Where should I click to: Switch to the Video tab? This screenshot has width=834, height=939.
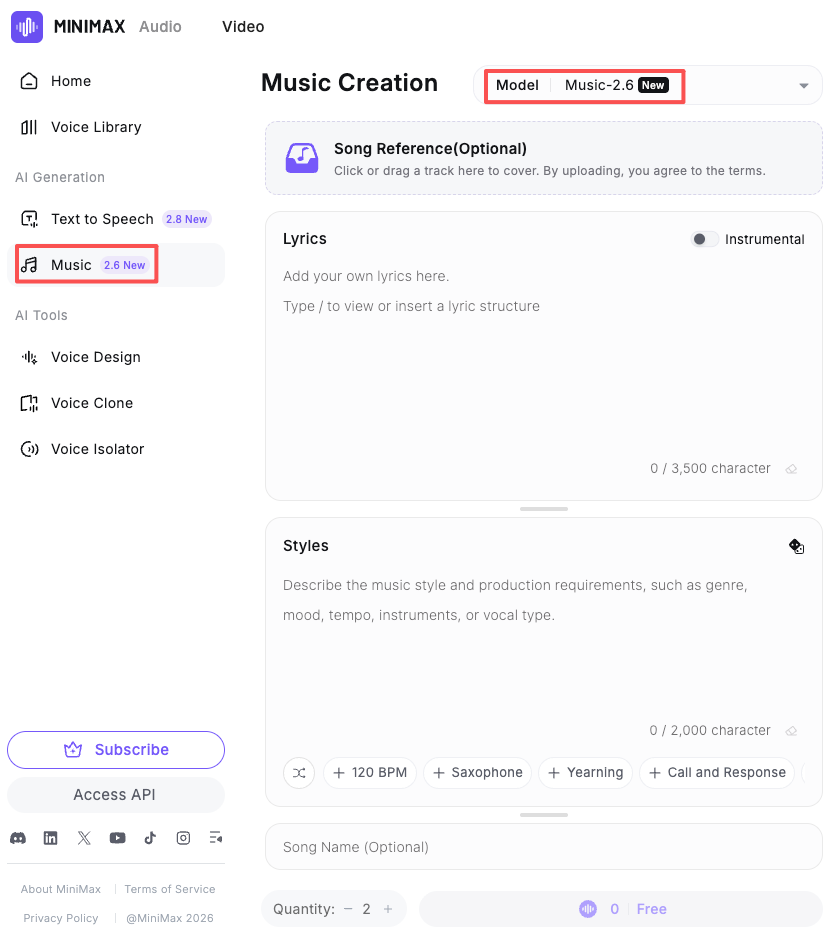243,27
